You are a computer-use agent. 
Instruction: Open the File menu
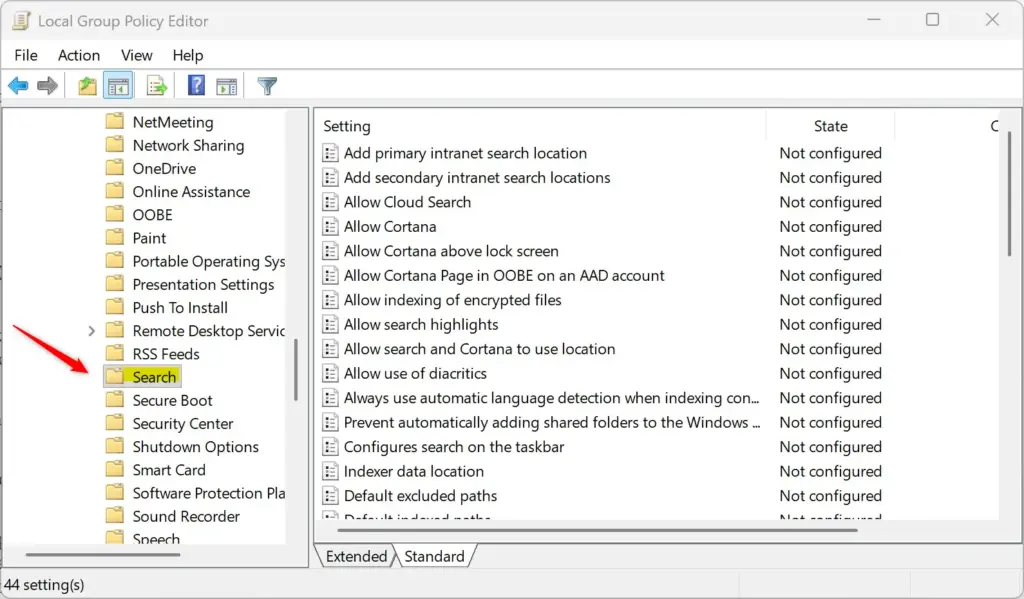pyautogui.click(x=26, y=56)
